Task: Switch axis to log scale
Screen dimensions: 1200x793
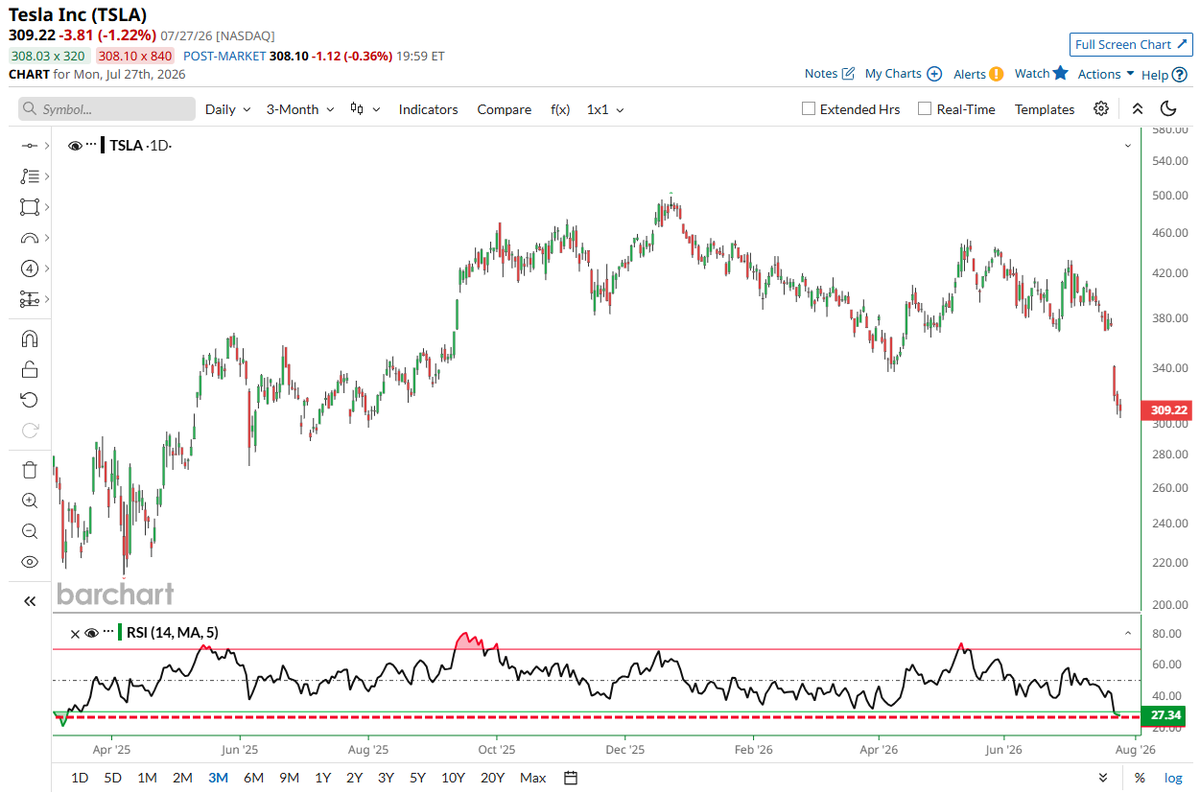Action: click(1173, 778)
